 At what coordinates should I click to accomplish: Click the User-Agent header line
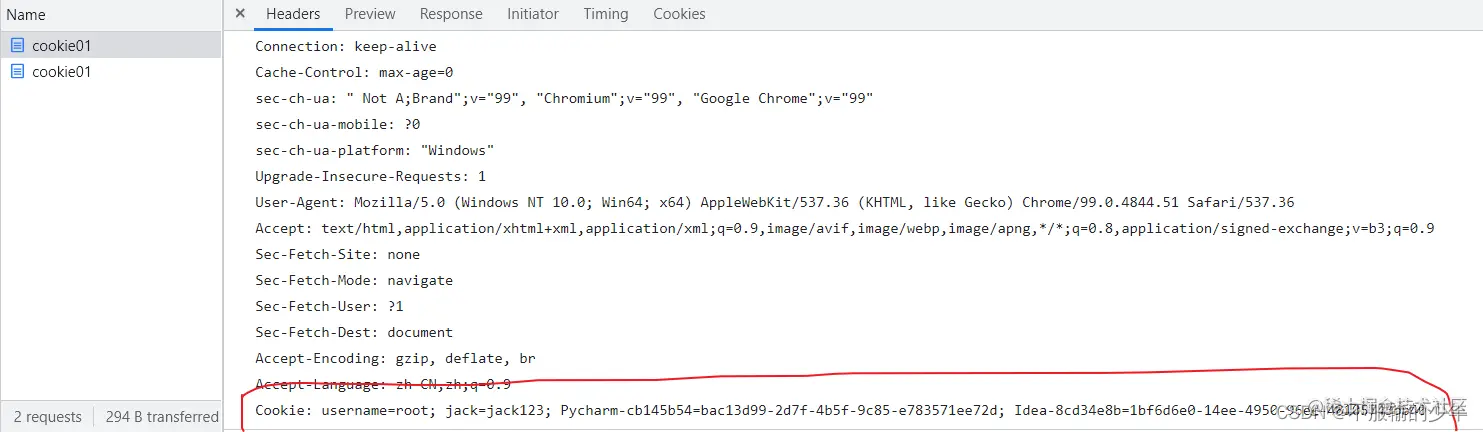[774, 202]
